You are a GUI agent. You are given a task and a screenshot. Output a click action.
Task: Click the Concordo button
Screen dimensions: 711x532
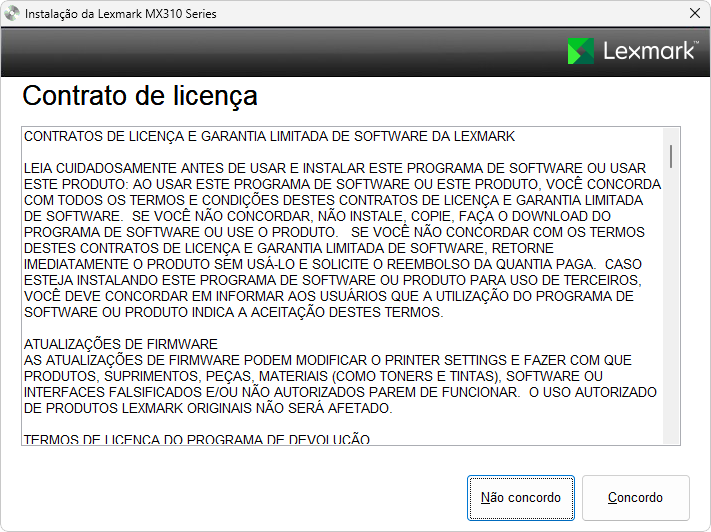point(636,498)
